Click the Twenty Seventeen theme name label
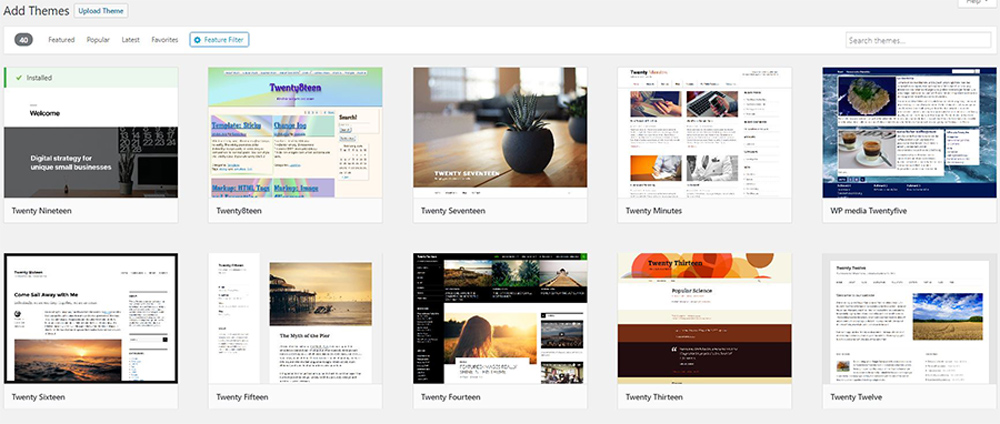Viewport: 1000px width, 424px height. click(453, 211)
